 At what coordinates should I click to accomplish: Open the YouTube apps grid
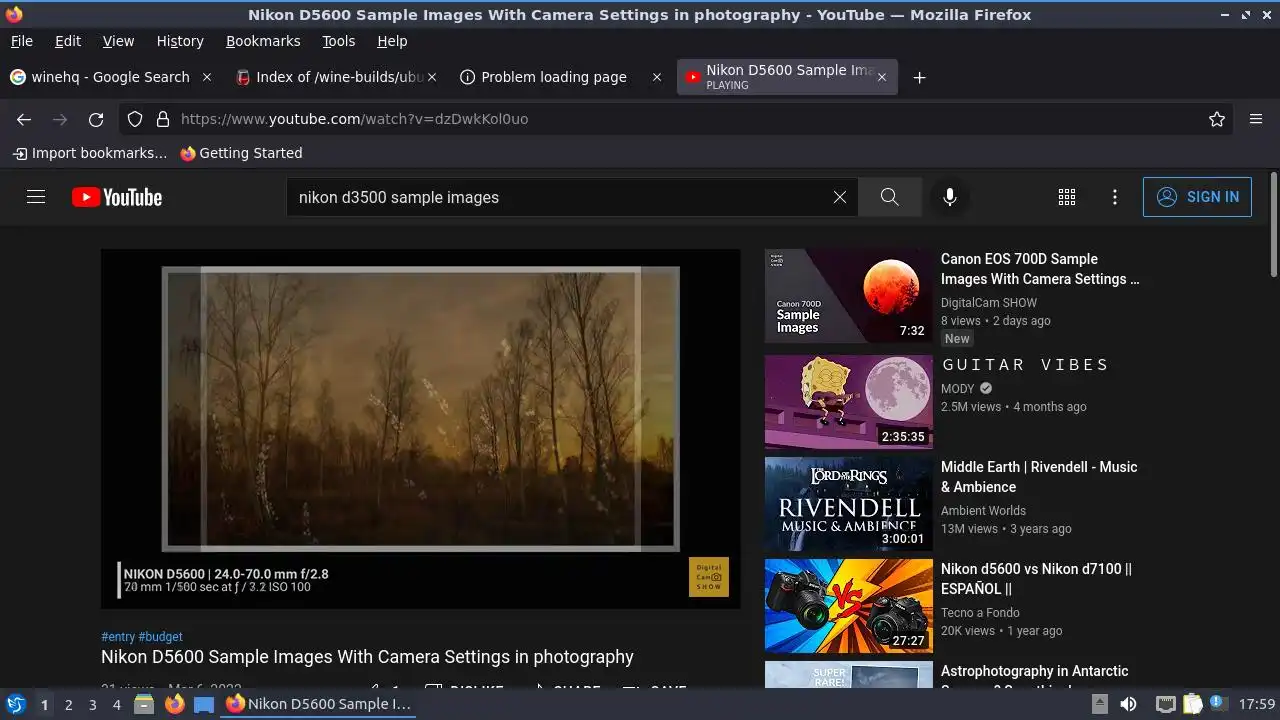pyautogui.click(x=1067, y=197)
